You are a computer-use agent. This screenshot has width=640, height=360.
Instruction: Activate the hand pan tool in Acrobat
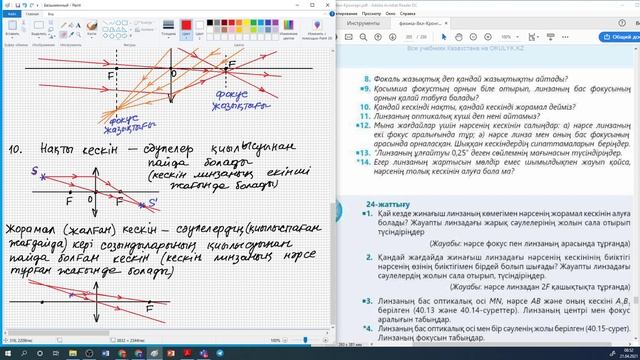tap(458, 37)
